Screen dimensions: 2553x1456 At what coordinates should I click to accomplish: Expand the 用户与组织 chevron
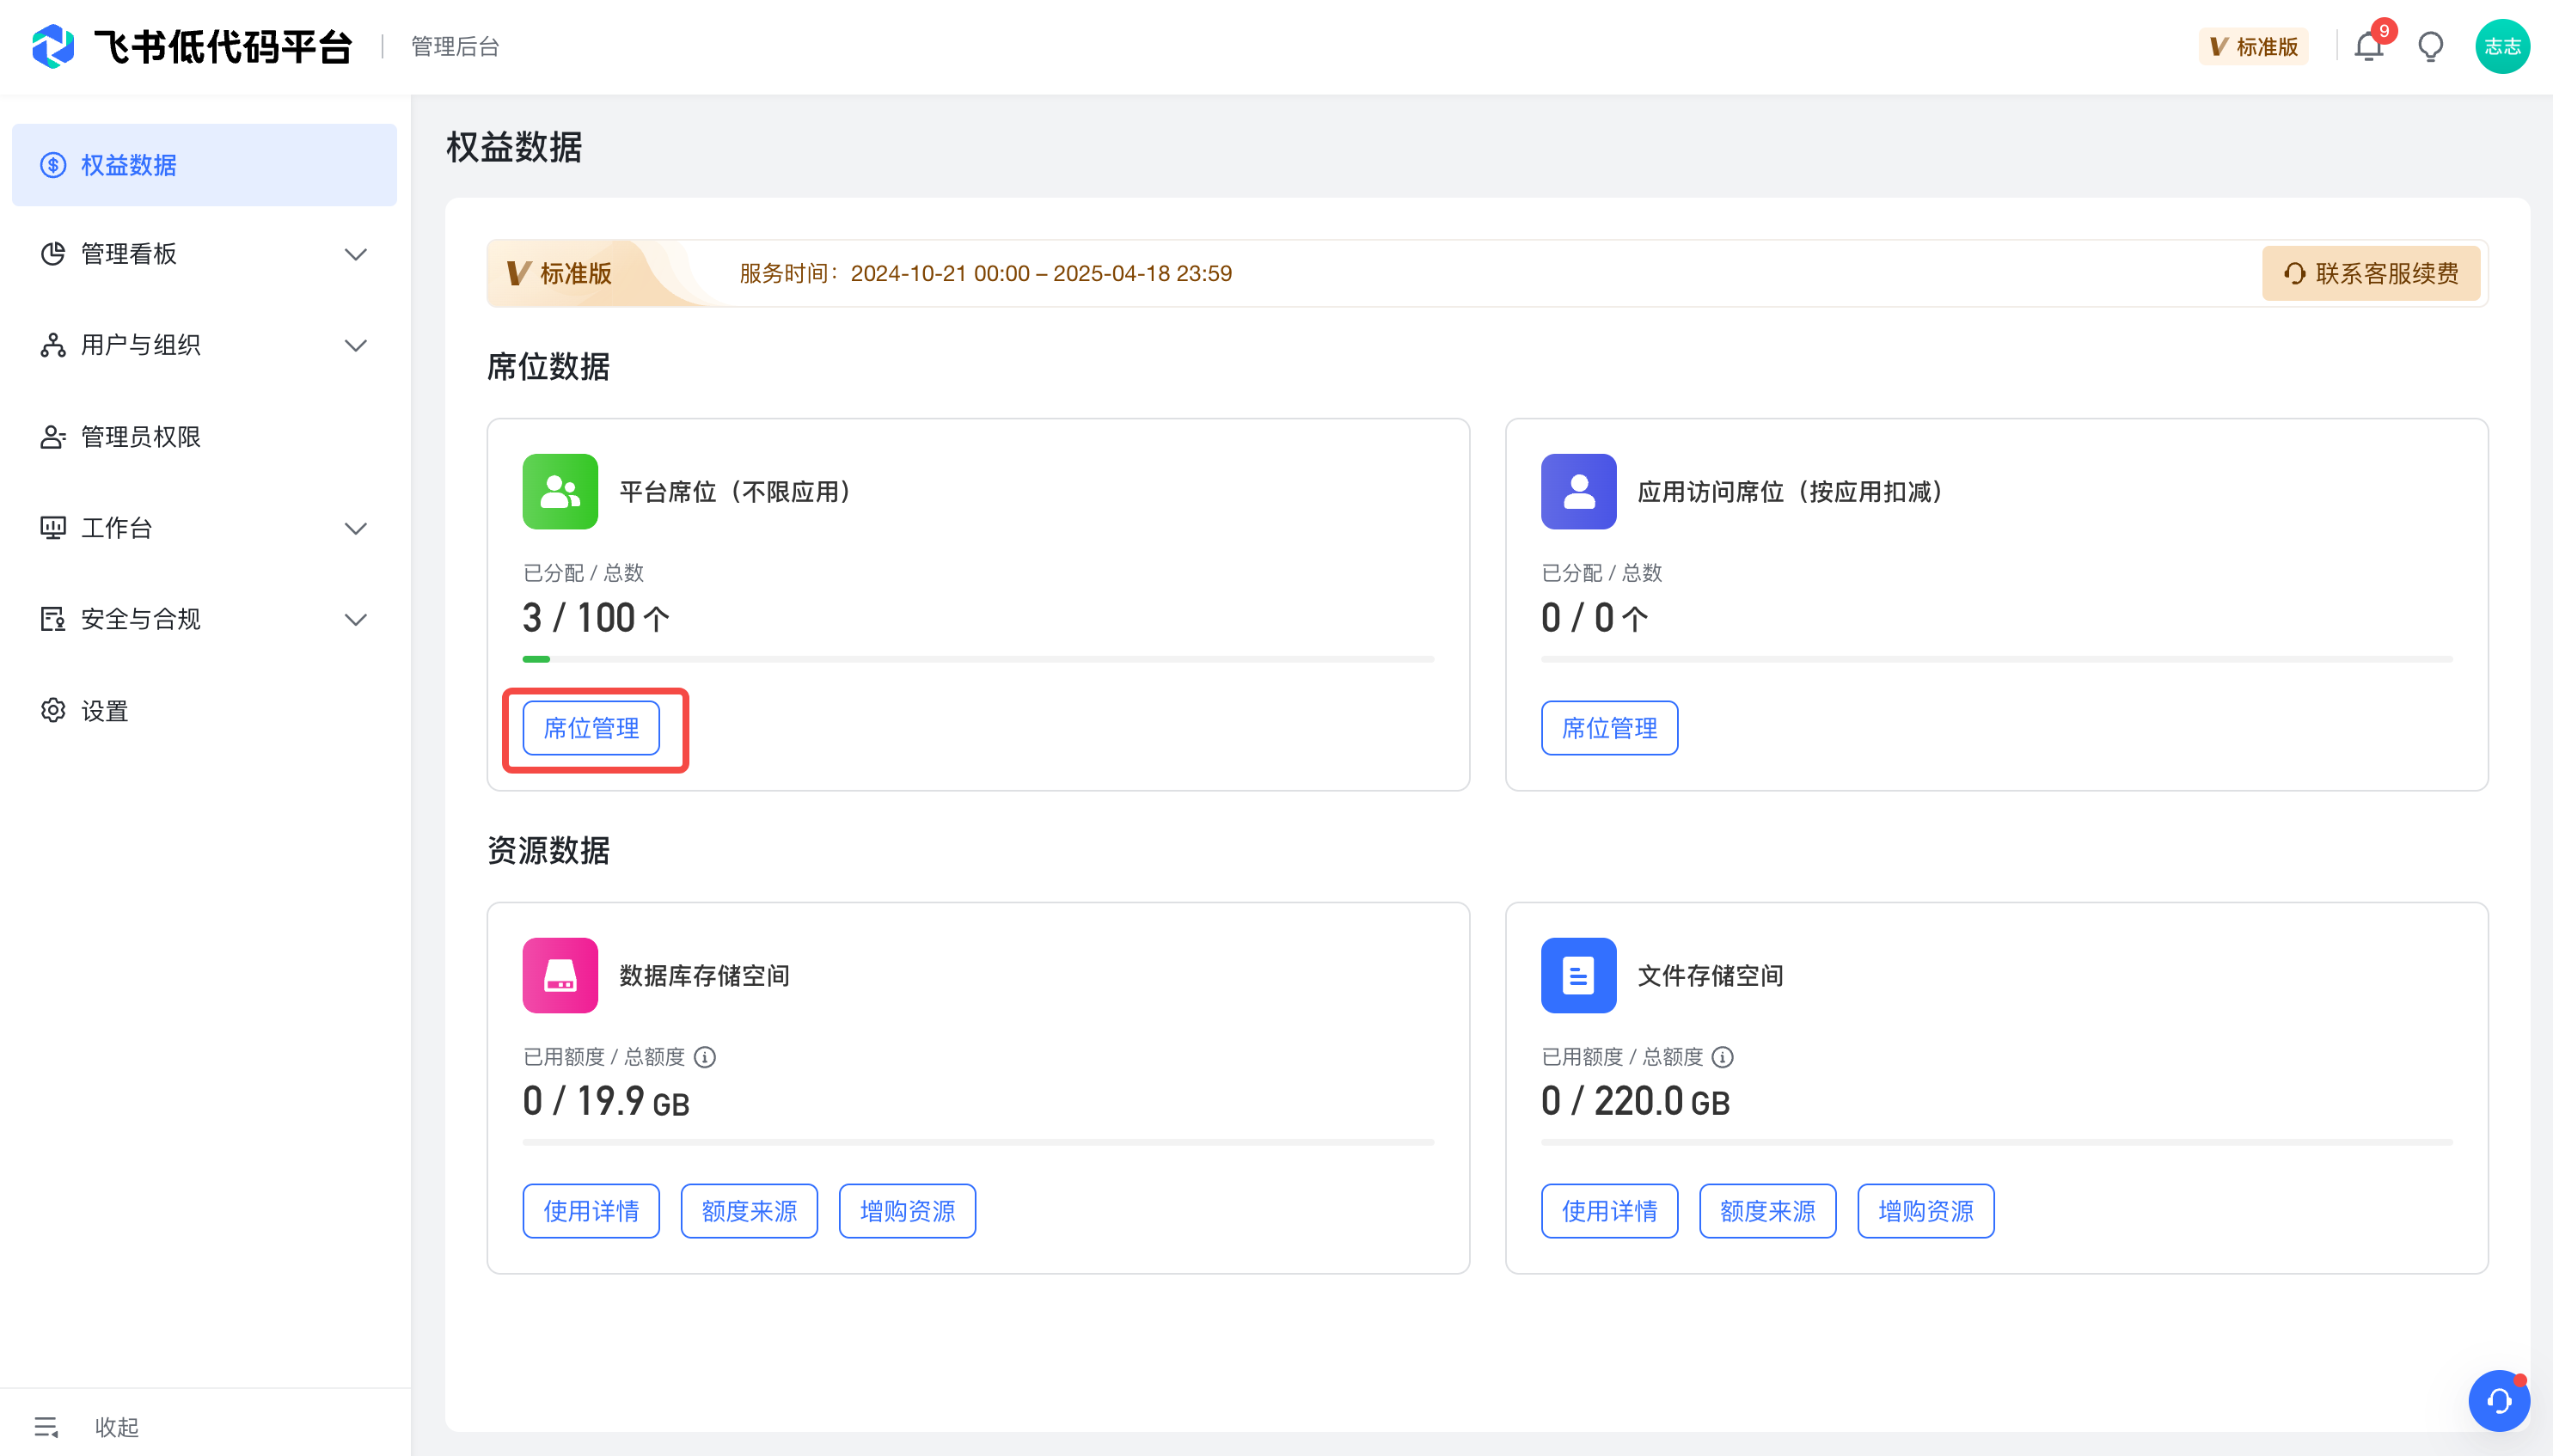[x=356, y=345]
